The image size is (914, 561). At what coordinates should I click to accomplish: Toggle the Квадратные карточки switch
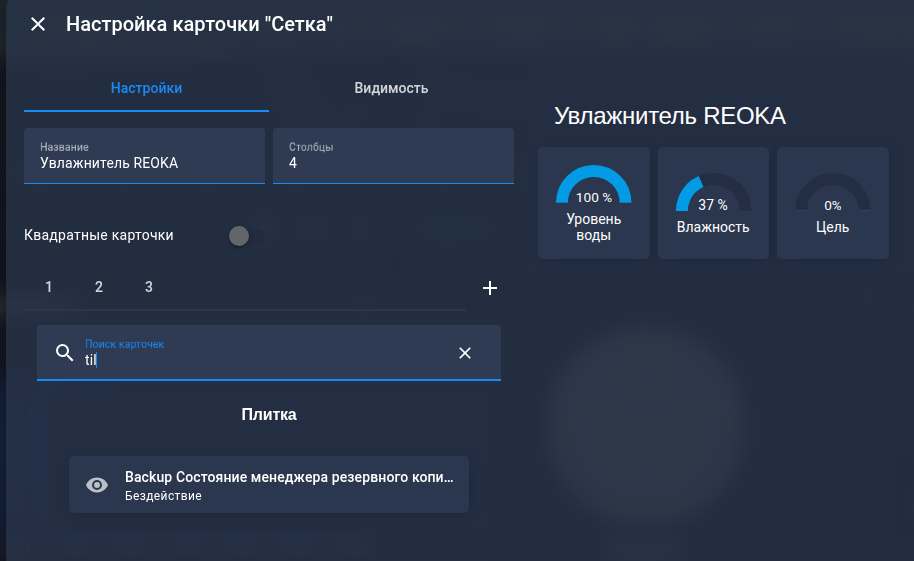tap(245, 236)
